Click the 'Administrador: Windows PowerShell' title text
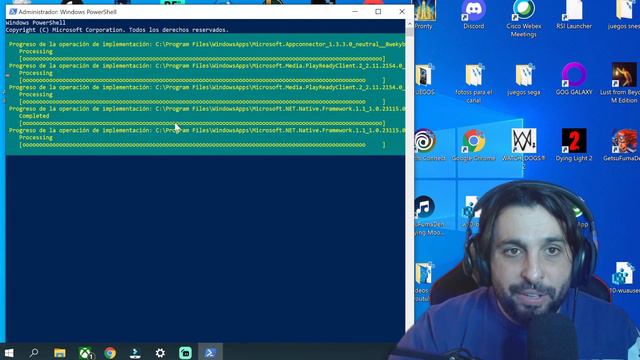The width and height of the screenshot is (640, 360). click(x=68, y=12)
